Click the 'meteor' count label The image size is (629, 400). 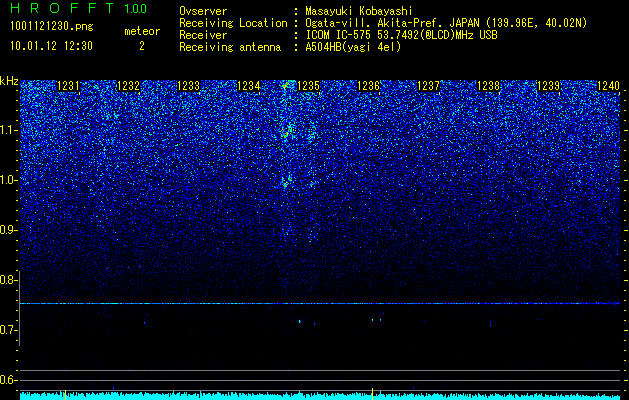142,31
